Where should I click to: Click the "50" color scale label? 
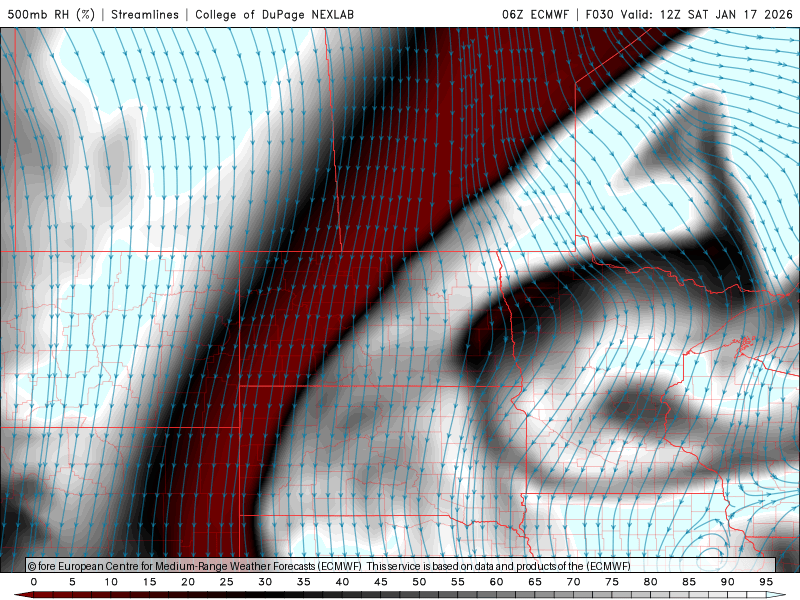[x=419, y=582]
